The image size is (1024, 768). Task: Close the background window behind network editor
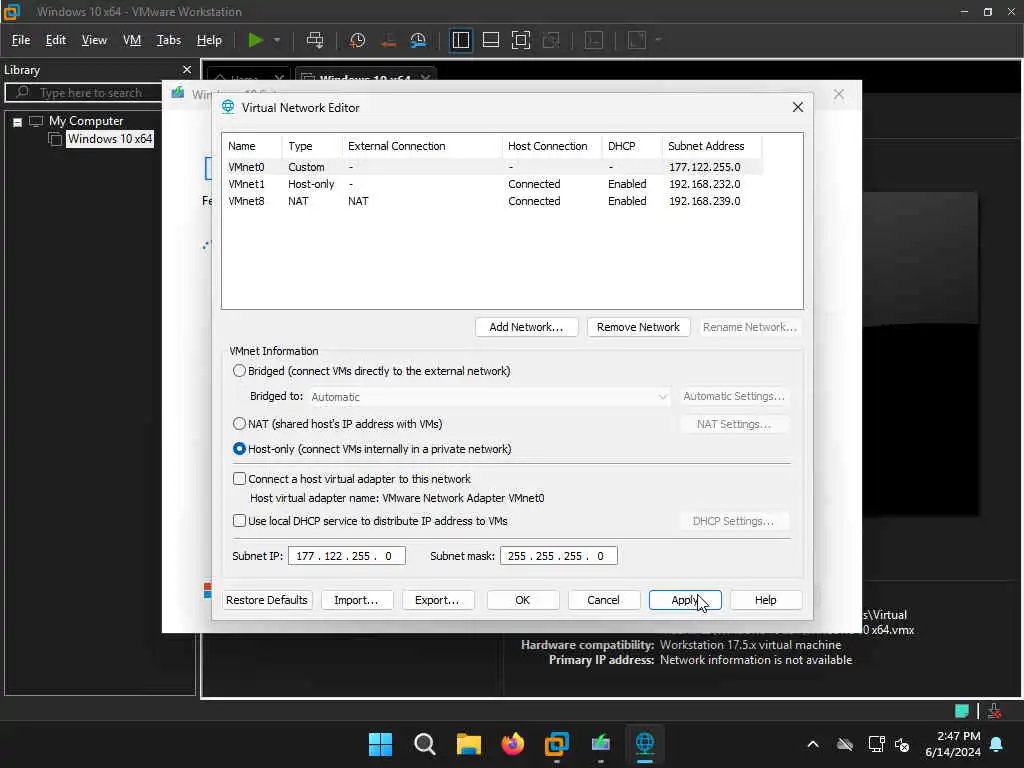[x=839, y=95]
